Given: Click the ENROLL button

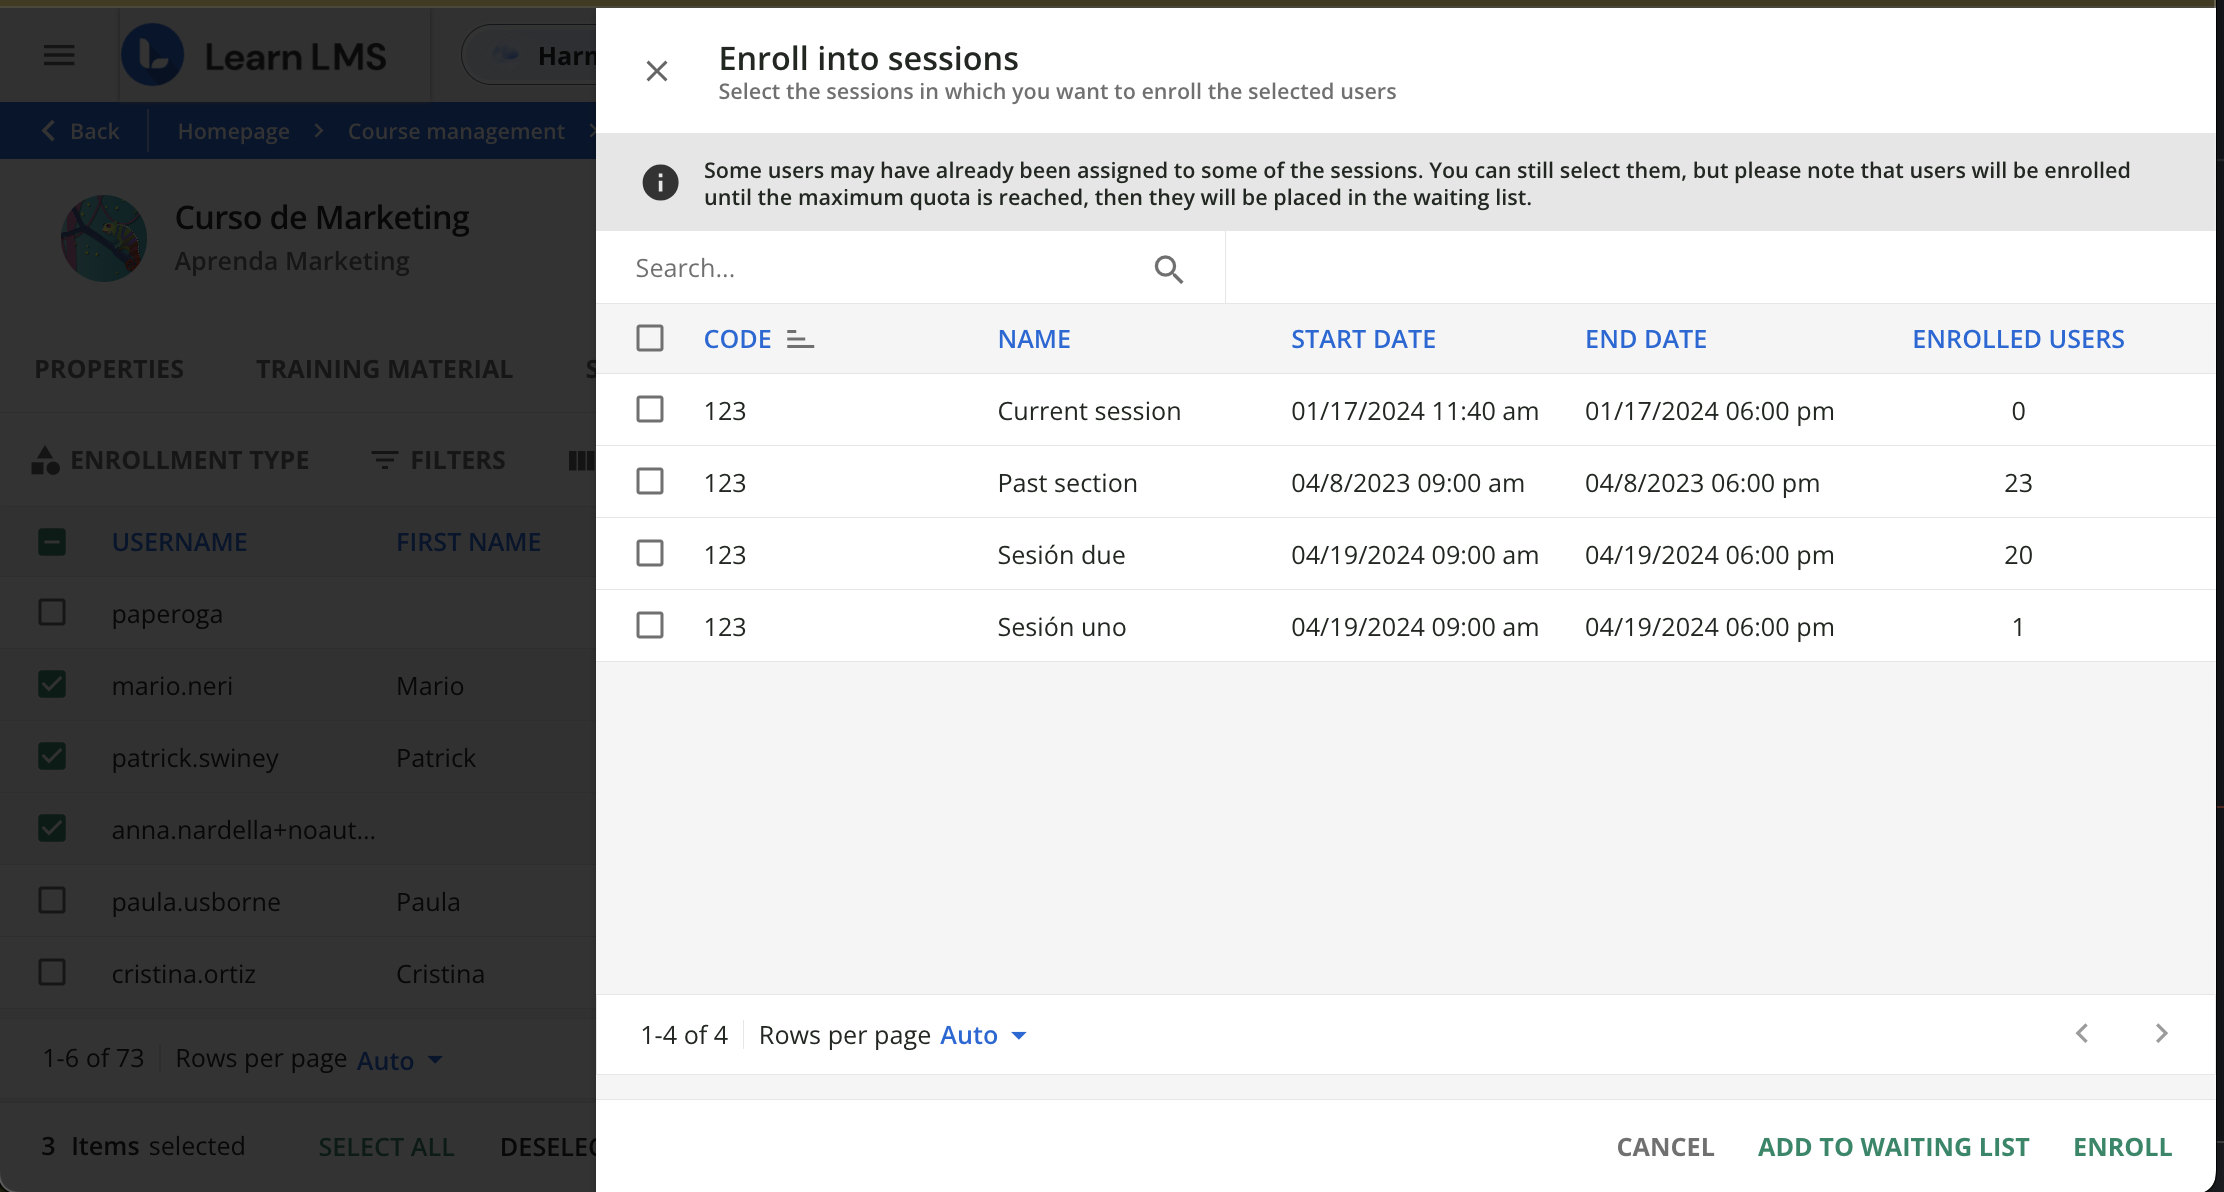Looking at the screenshot, I should [x=2122, y=1147].
